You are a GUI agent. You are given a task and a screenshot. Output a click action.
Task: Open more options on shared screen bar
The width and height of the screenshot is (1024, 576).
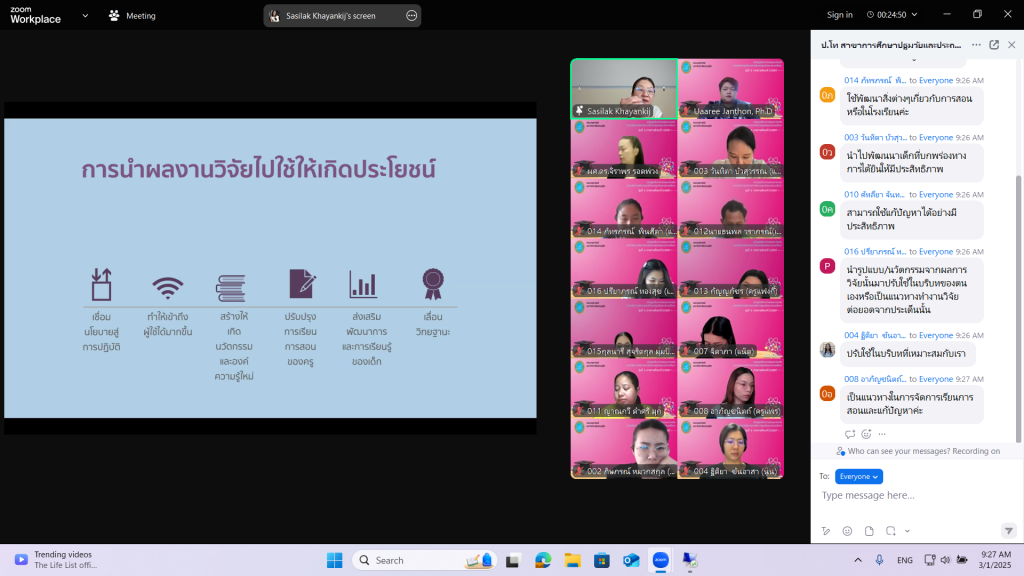pyautogui.click(x=411, y=15)
